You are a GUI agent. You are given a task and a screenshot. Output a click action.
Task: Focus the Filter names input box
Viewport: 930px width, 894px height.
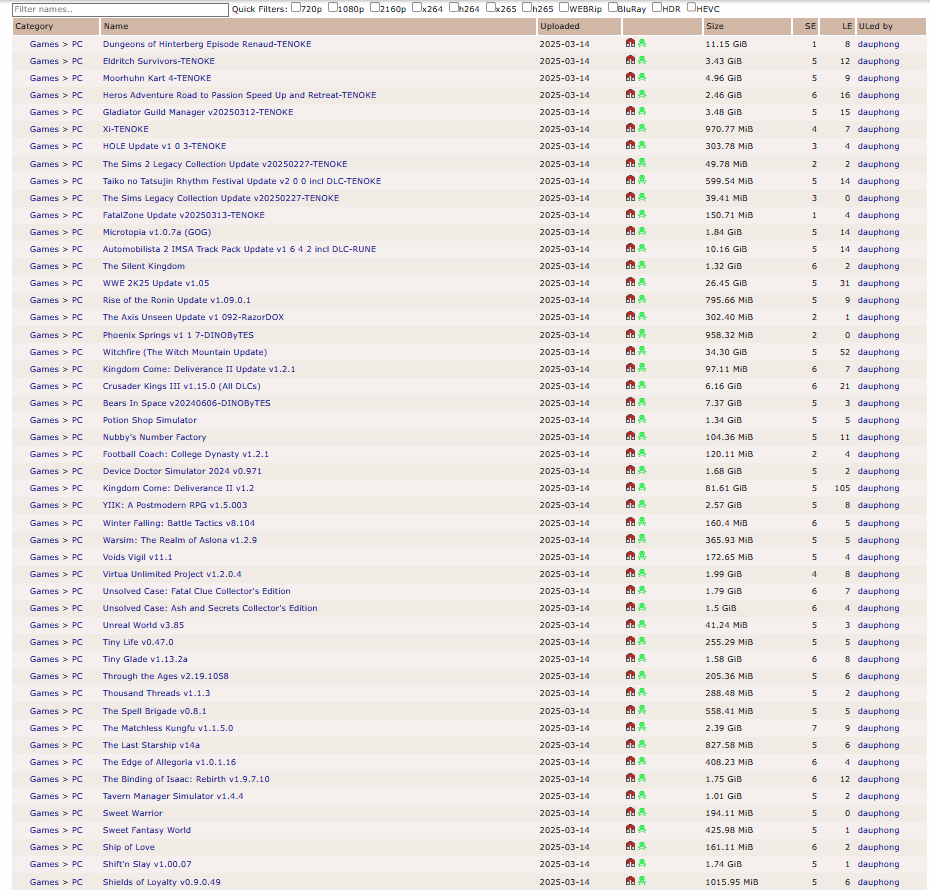pos(120,9)
